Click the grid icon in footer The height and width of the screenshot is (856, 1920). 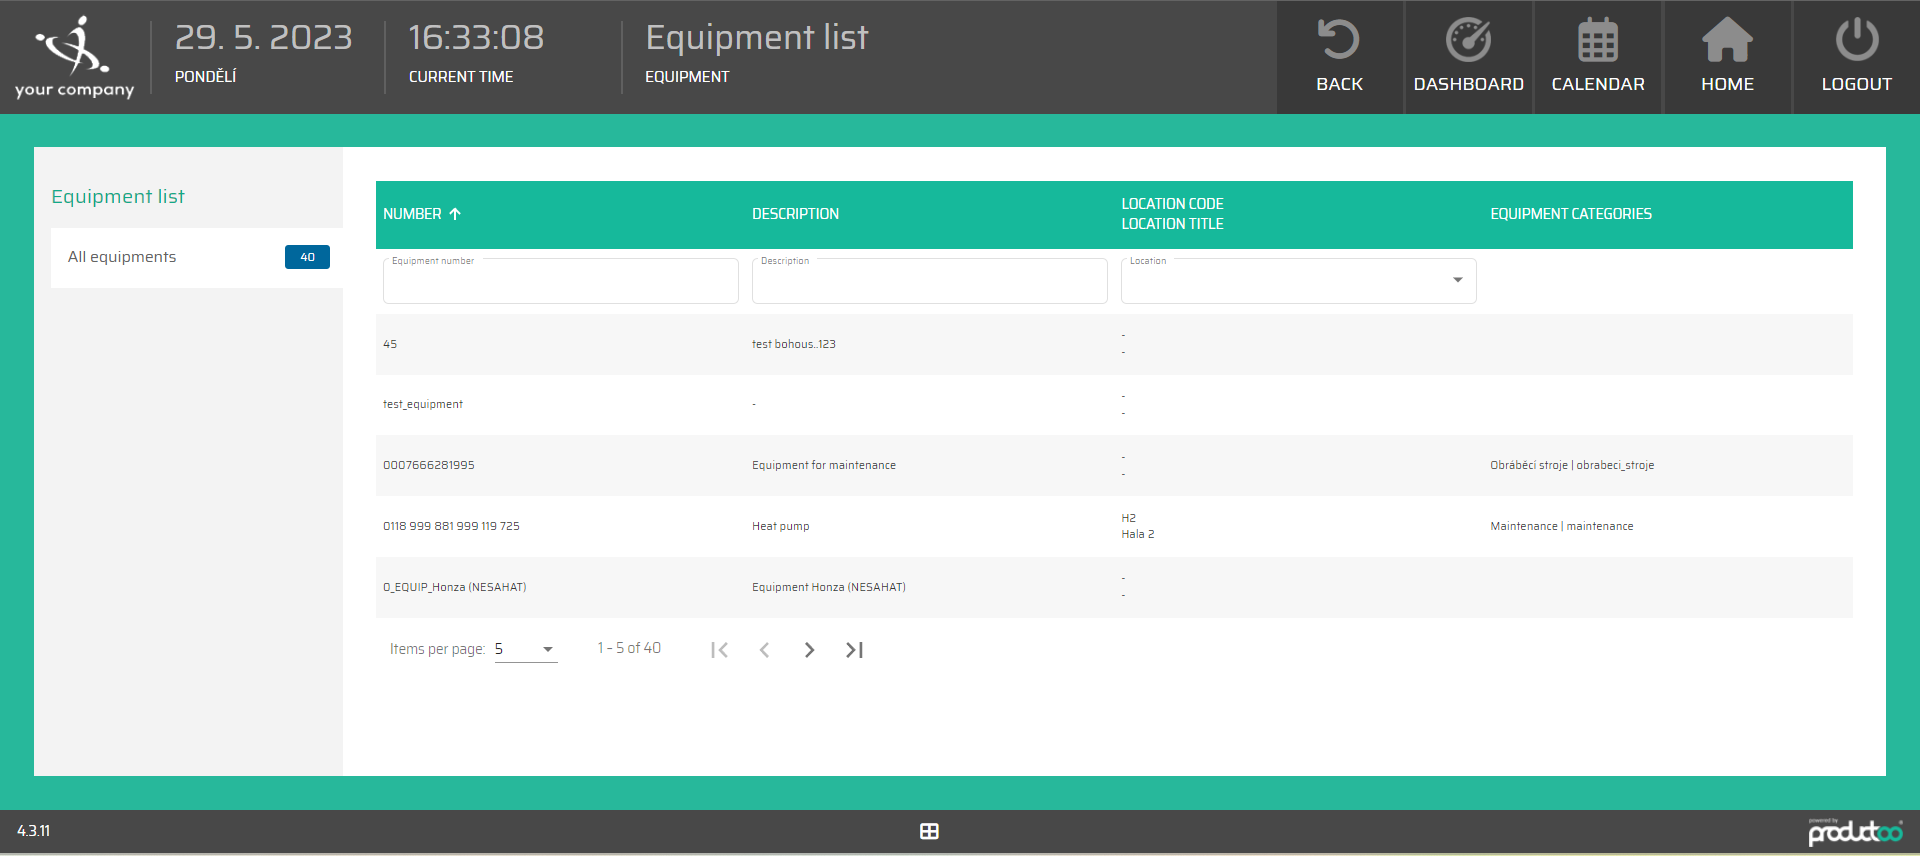click(929, 831)
